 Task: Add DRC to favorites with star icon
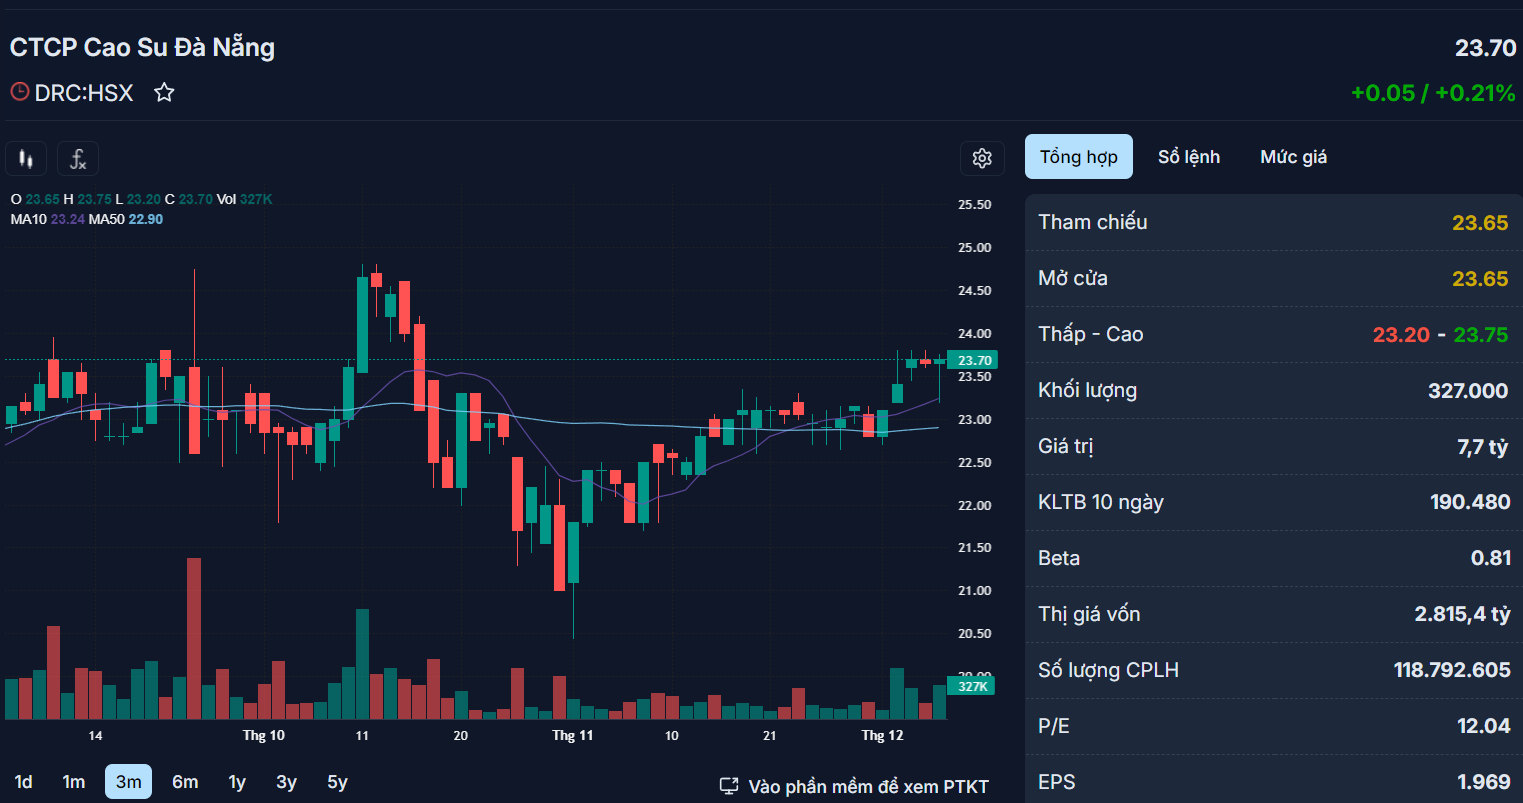[164, 93]
